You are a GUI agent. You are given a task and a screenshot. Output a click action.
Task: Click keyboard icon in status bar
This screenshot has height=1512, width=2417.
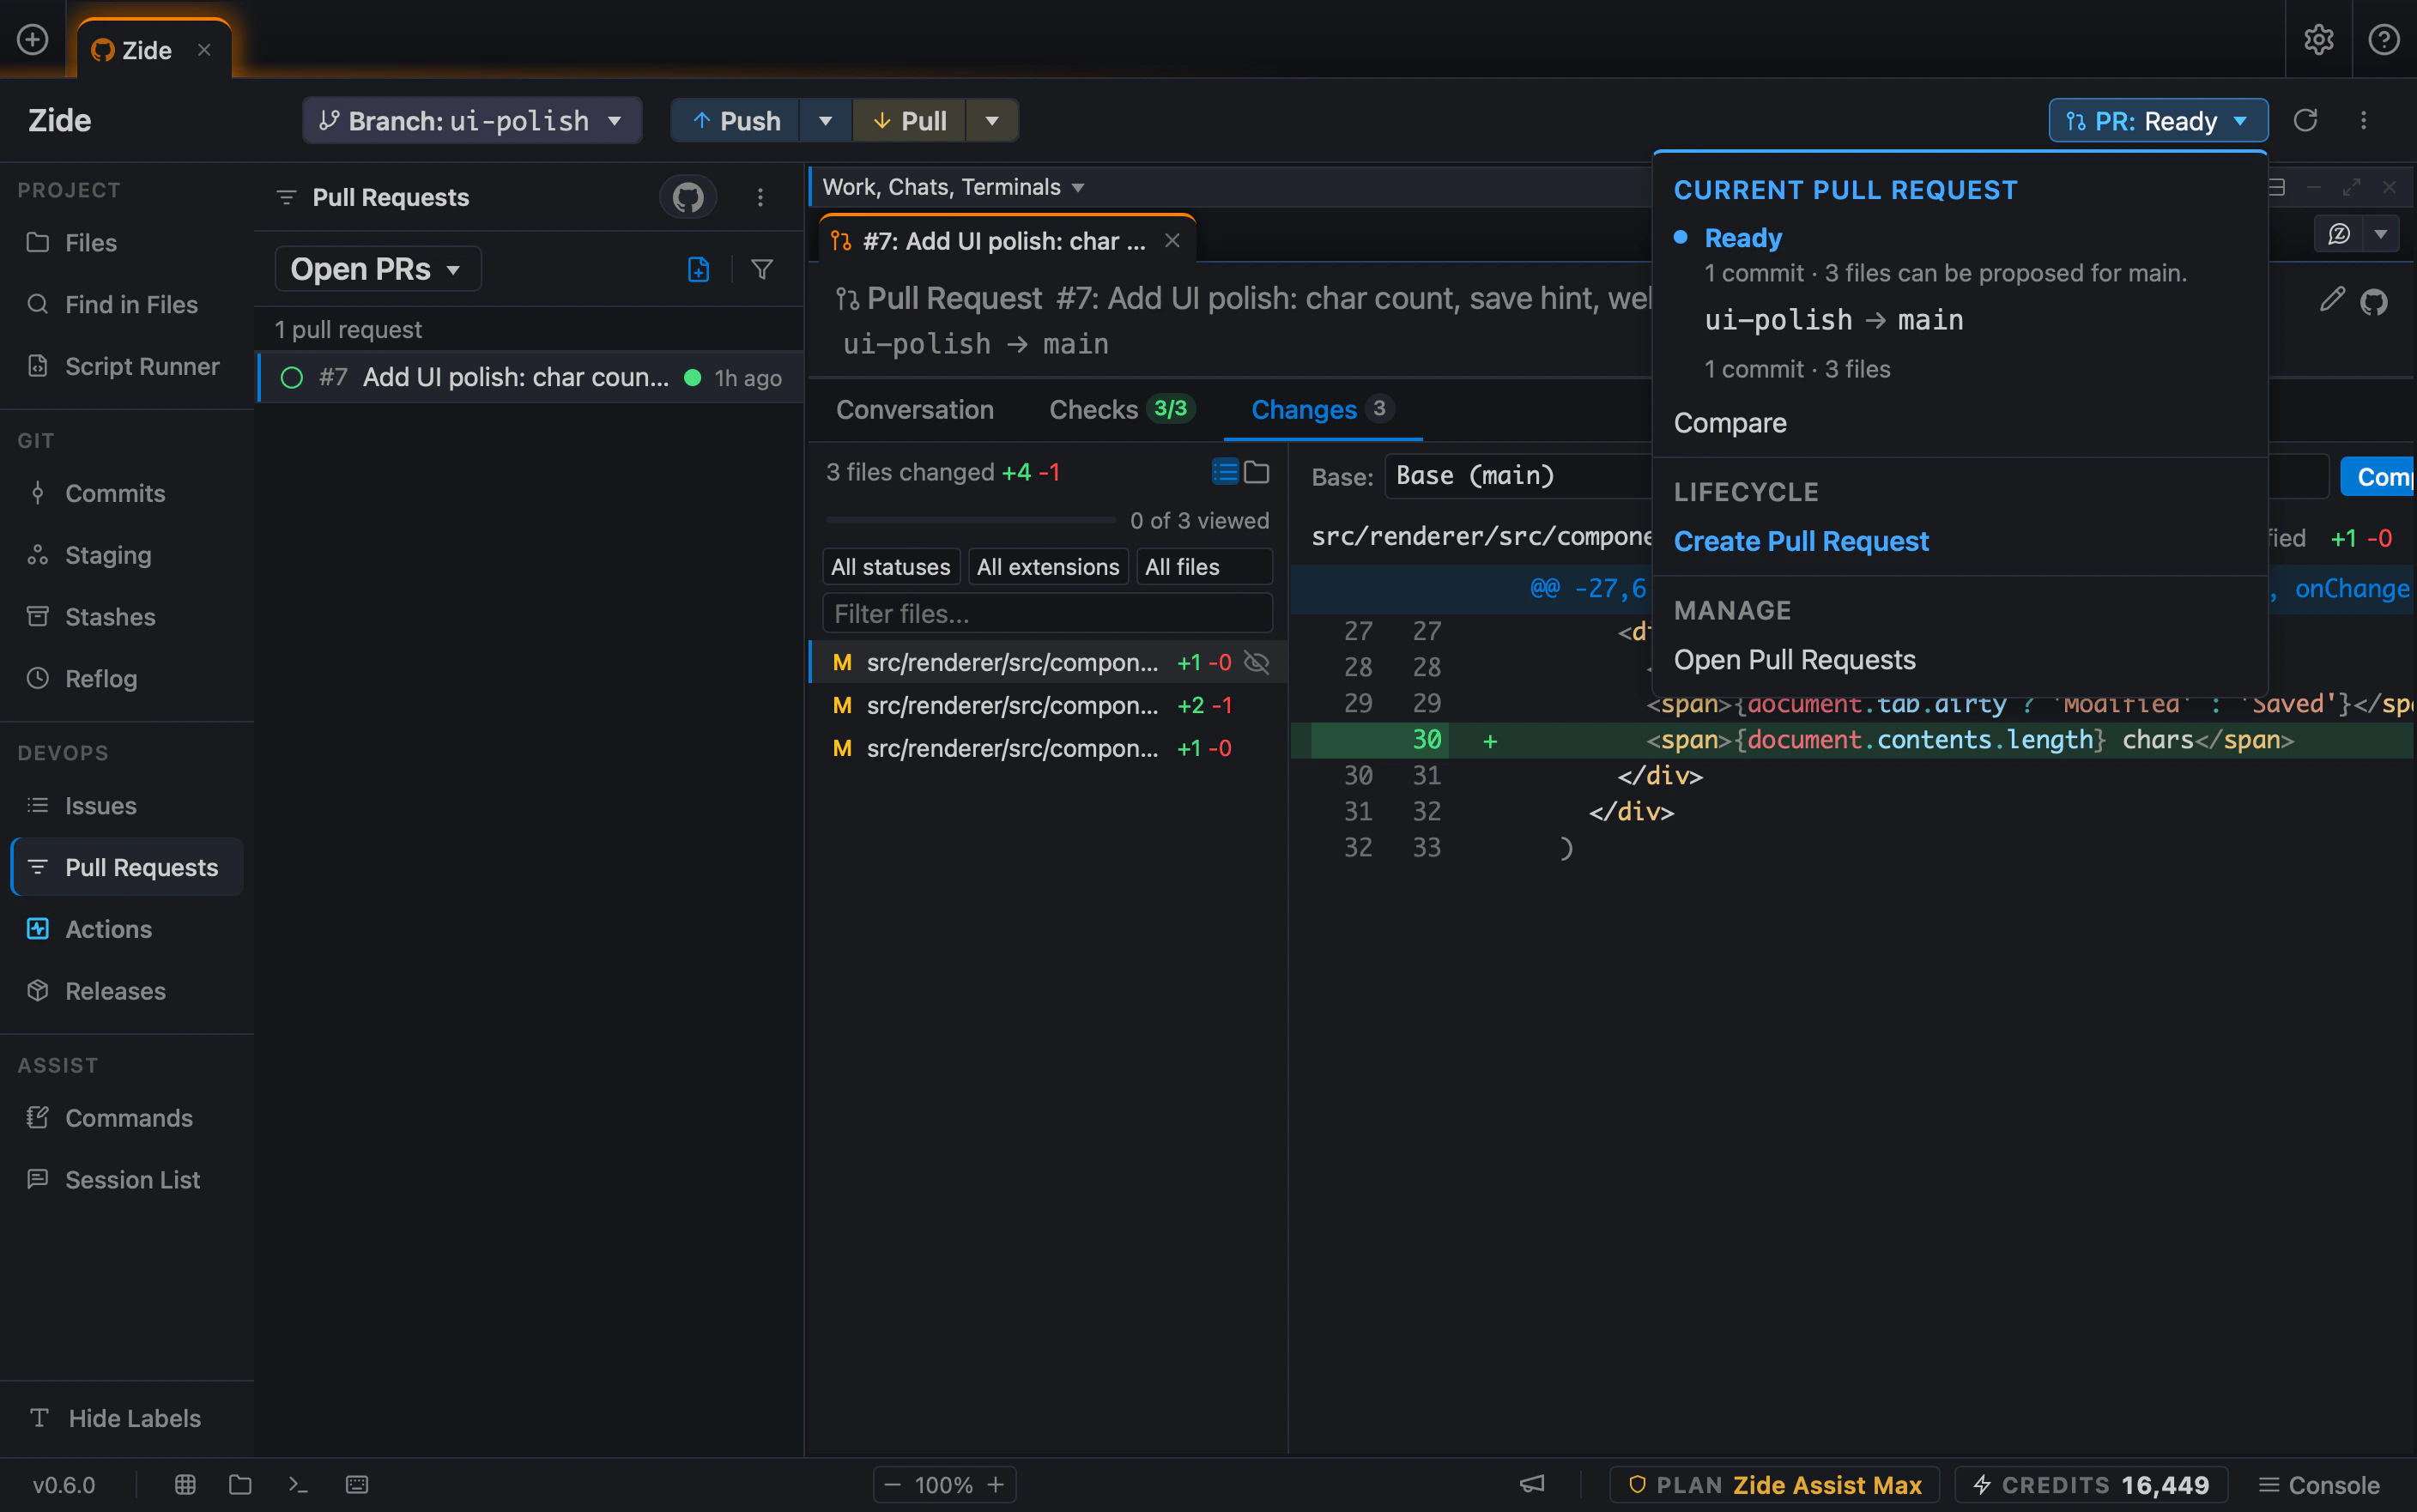357,1484
